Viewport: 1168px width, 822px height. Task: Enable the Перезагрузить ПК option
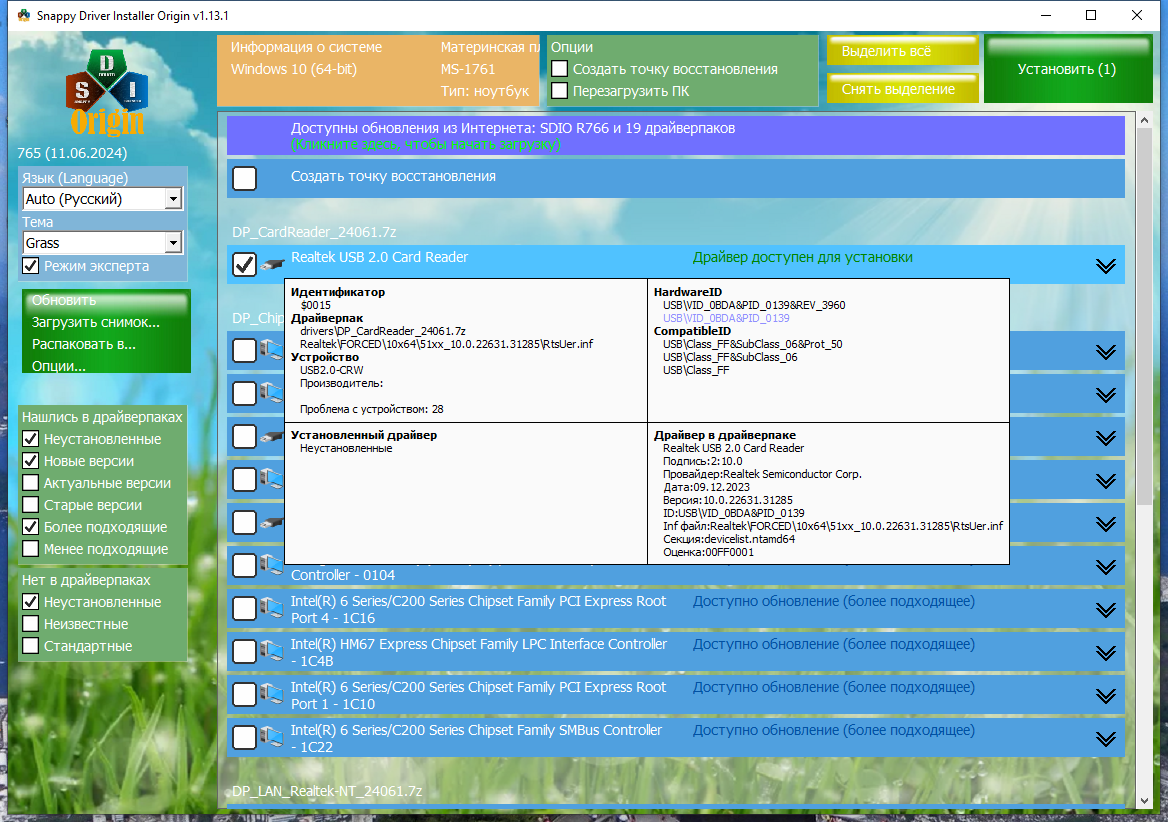coord(559,91)
